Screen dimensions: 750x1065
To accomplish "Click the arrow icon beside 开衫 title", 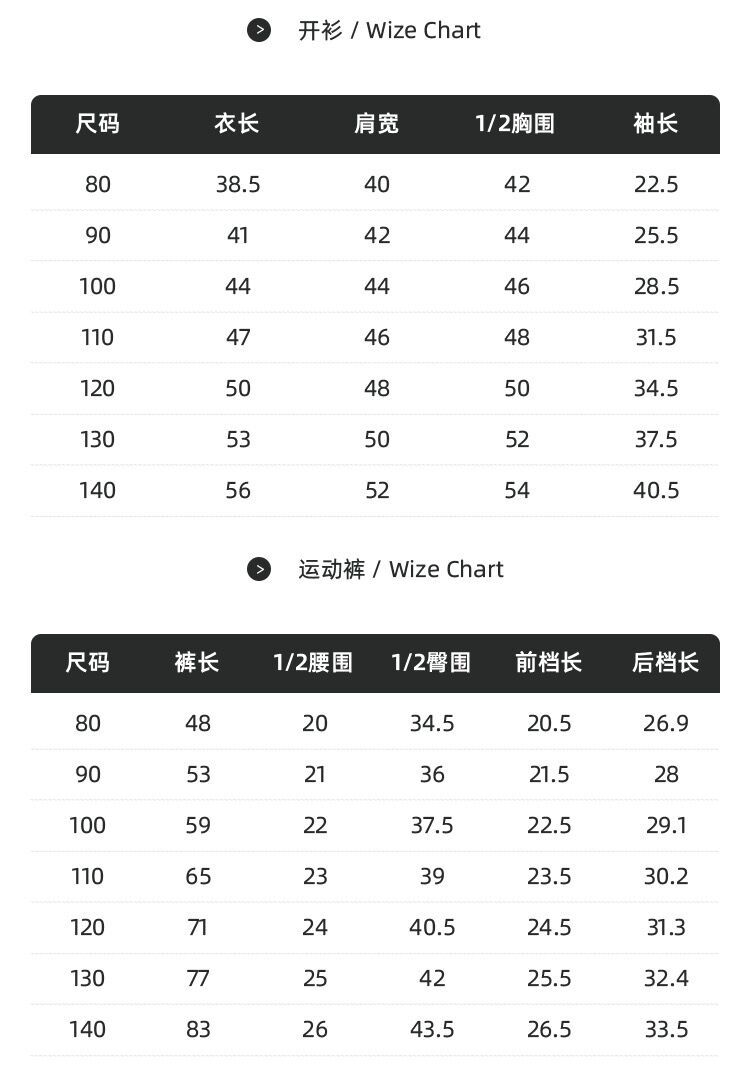I will 259,30.
